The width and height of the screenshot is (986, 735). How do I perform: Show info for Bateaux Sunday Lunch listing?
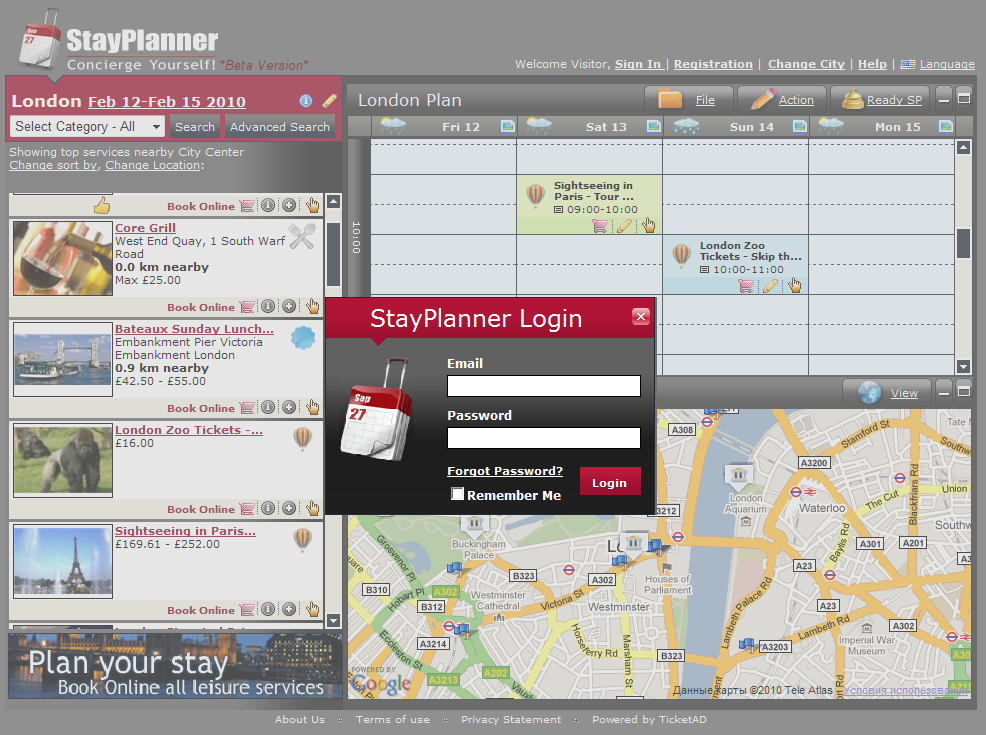[269, 407]
